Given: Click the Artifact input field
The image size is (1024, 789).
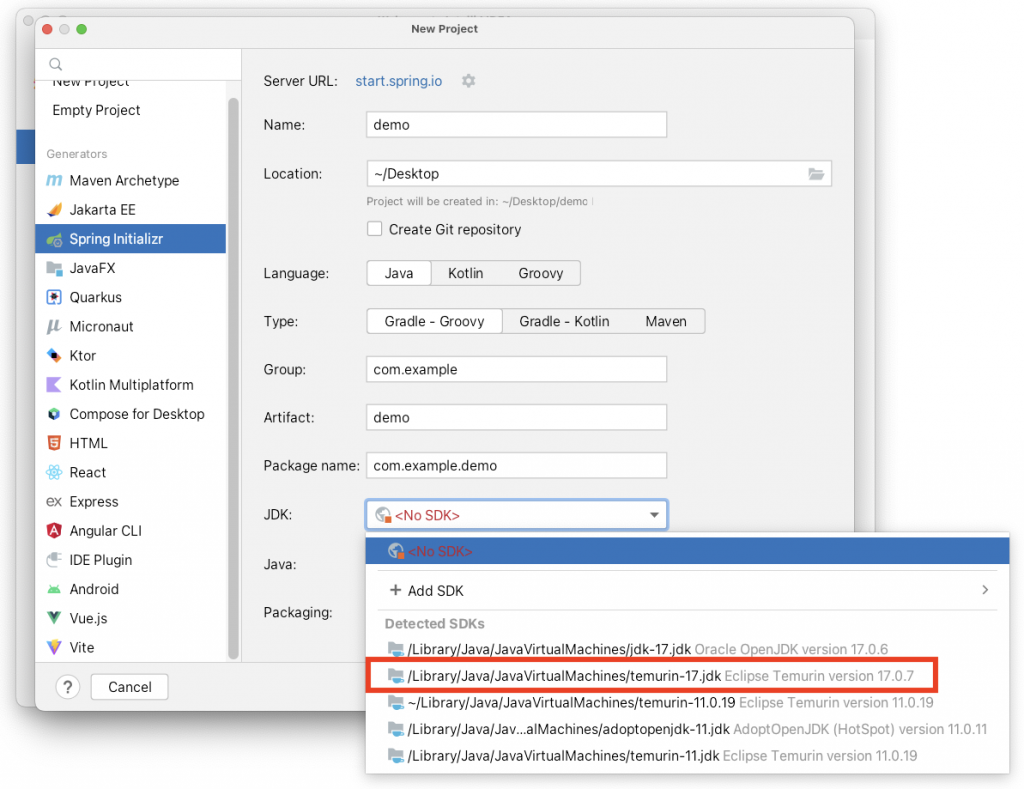Looking at the screenshot, I should coord(516,417).
